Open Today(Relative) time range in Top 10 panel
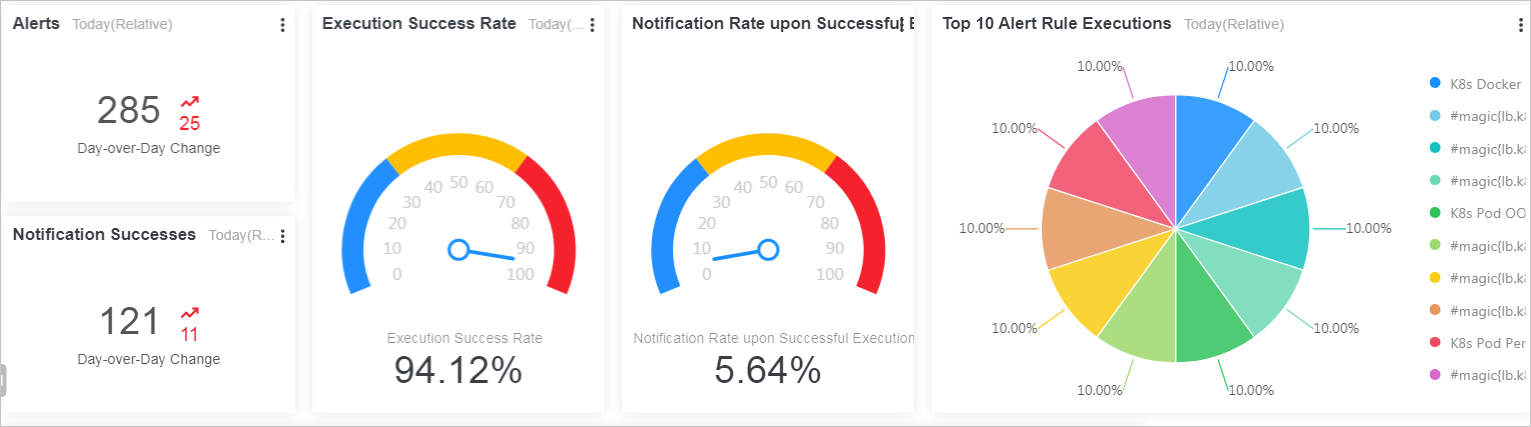Viewport: 1531px width, 427px height. (x=1234, y=25)
